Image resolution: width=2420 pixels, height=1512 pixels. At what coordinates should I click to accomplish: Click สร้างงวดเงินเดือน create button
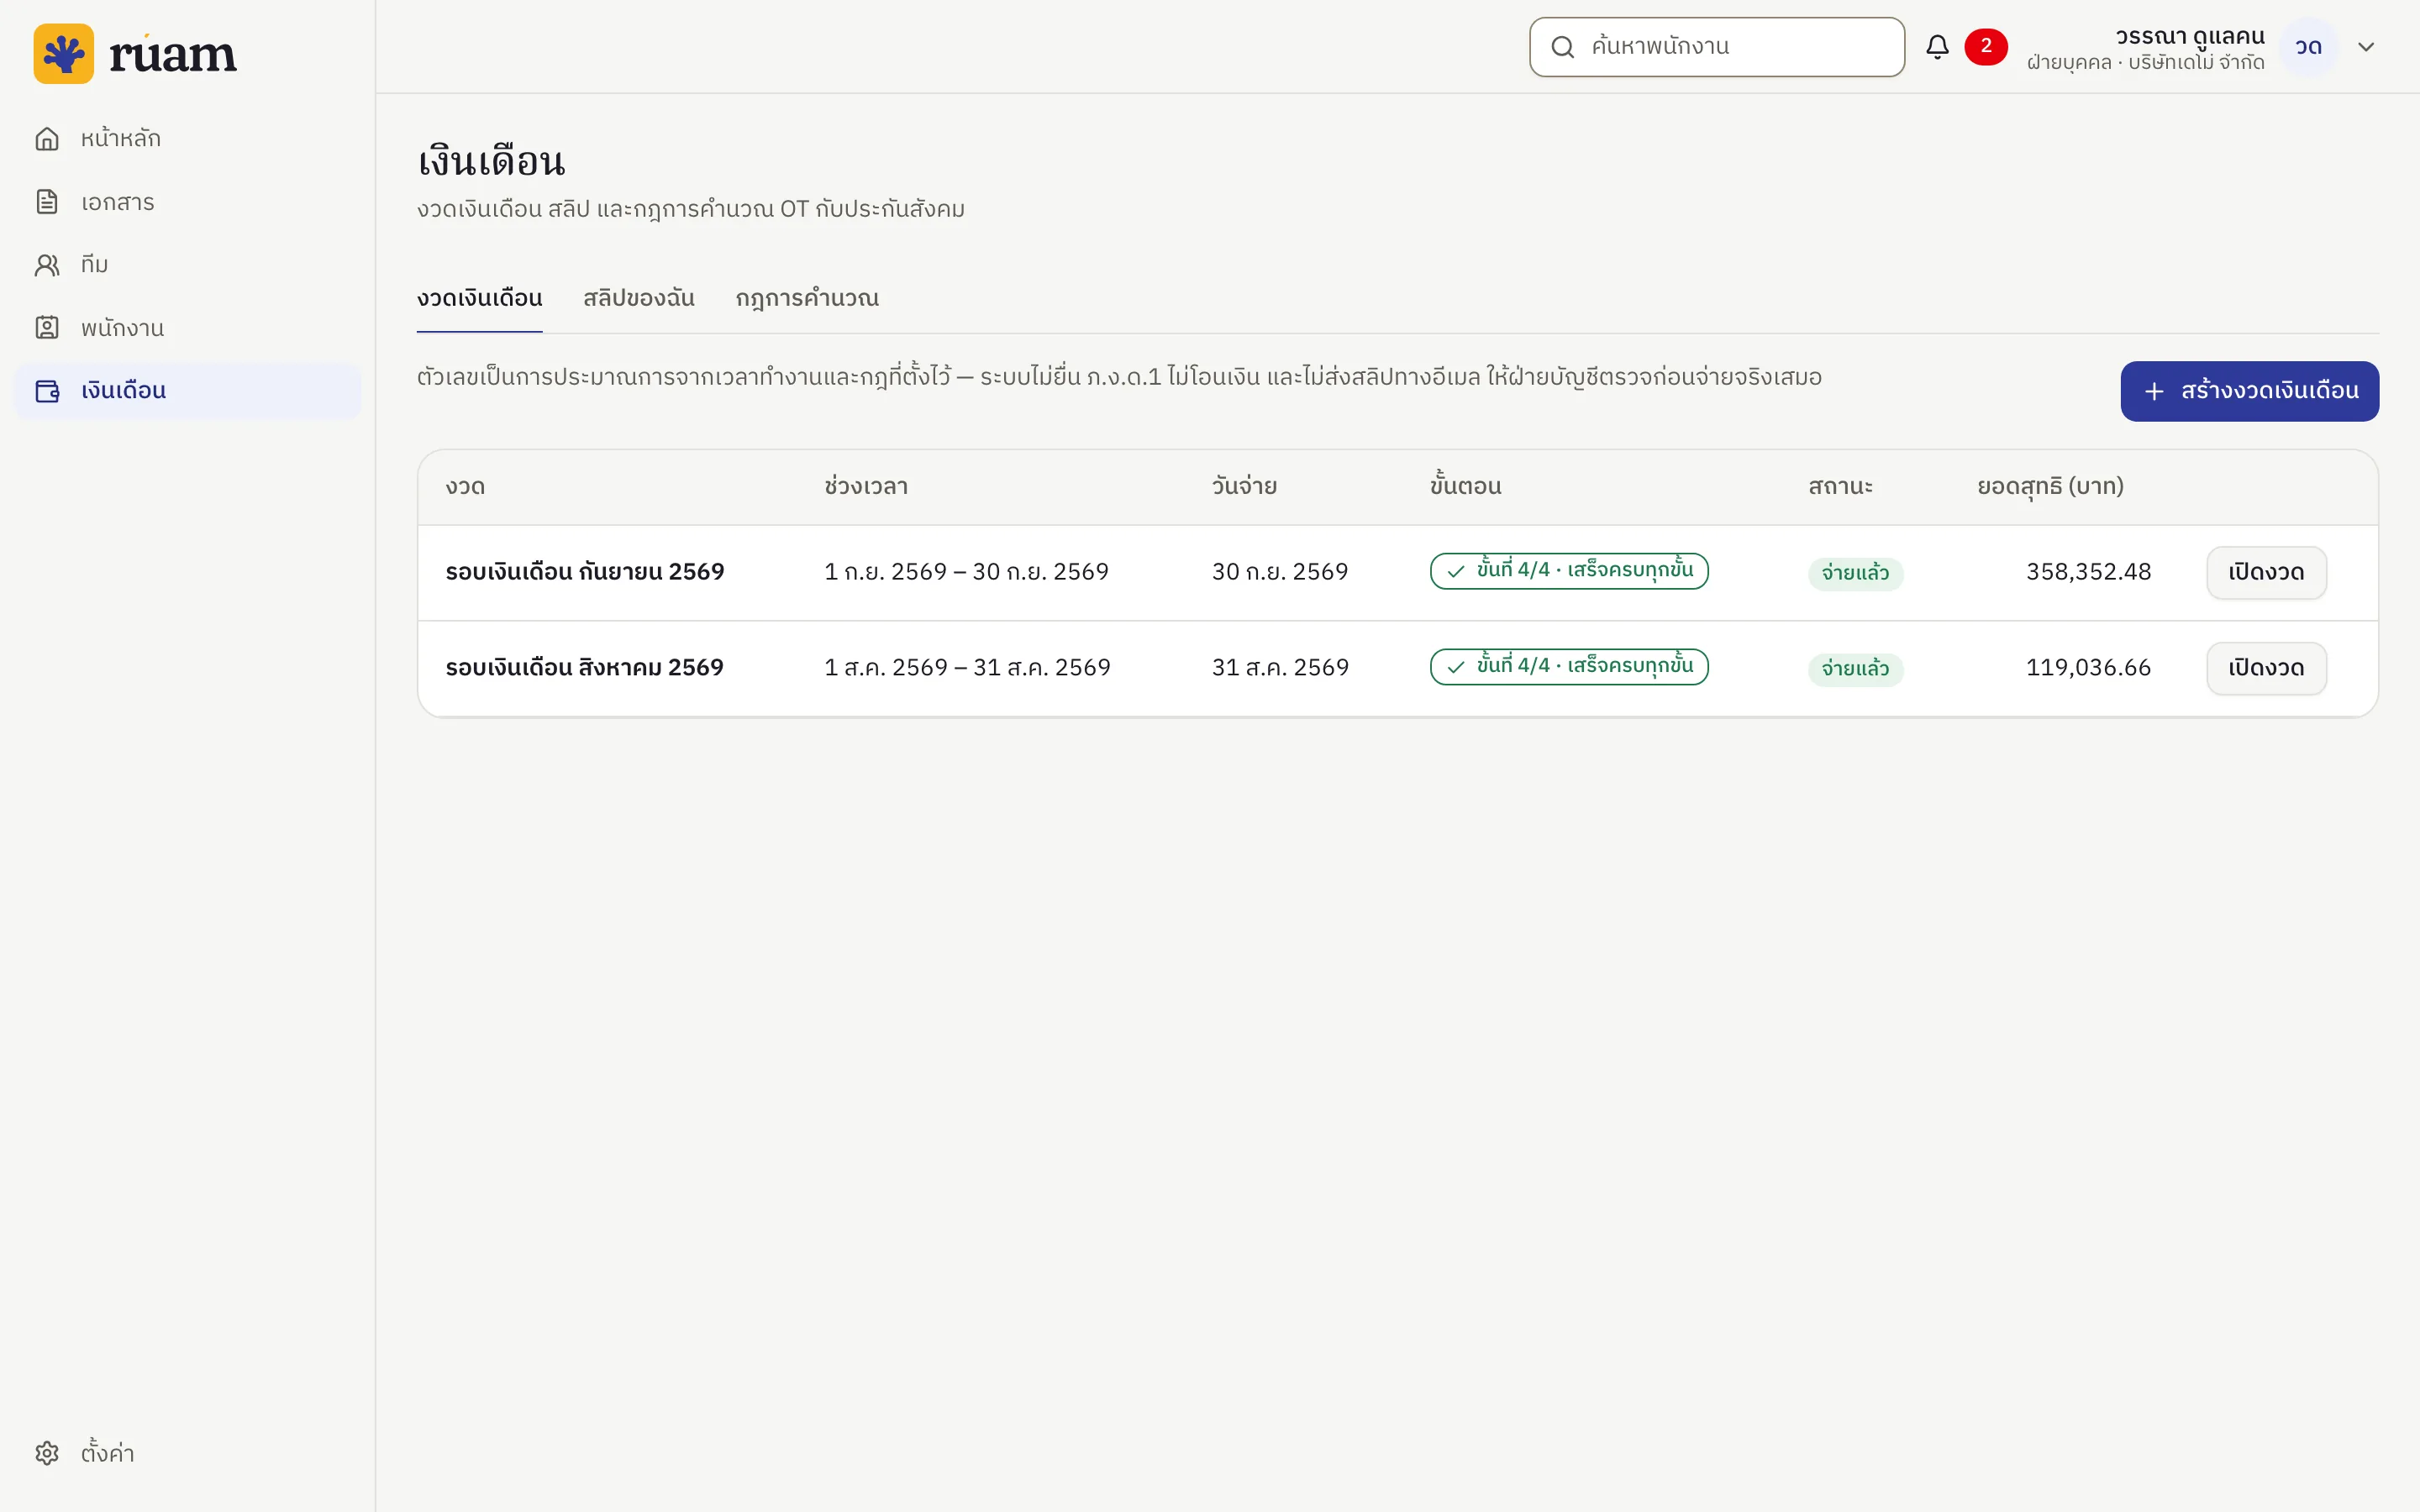point(2250,391)
